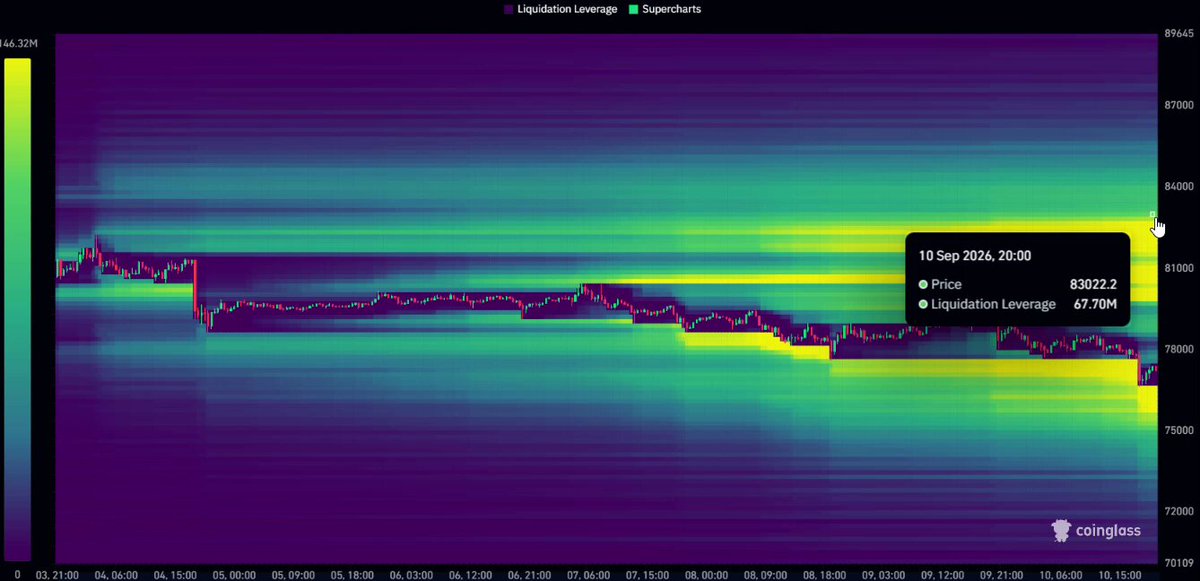This screenshot has height=581, width=1200.
Task: Toggle the Liquidation Leverage legend item
Action: (x=559, y=9)
